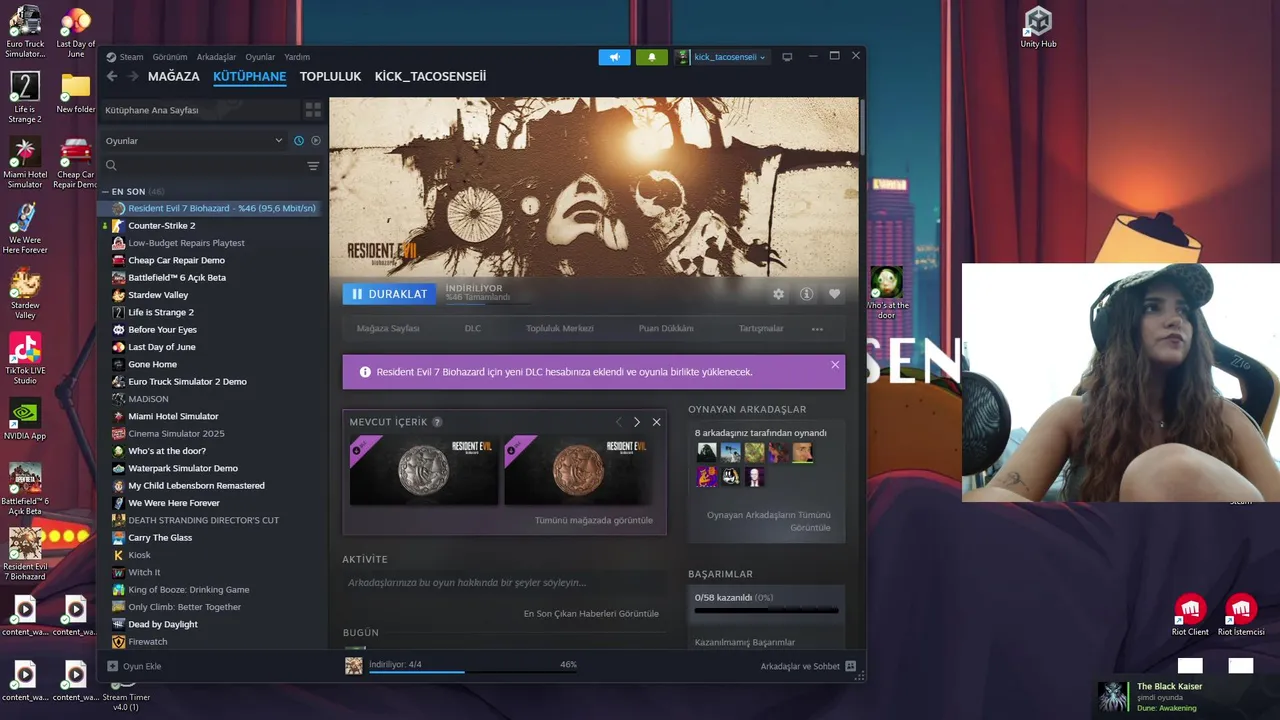
Task: Open the silver coin DLC thumbnail
Action: (x=424, y=468)
